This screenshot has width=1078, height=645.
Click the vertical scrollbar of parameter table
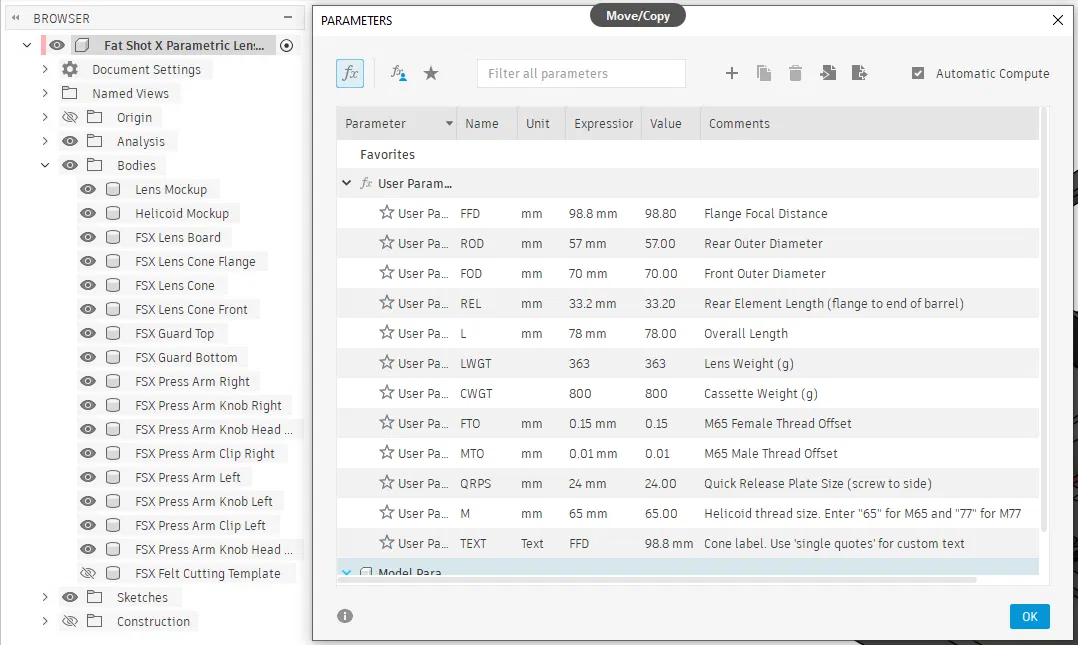pos(1044,320)
